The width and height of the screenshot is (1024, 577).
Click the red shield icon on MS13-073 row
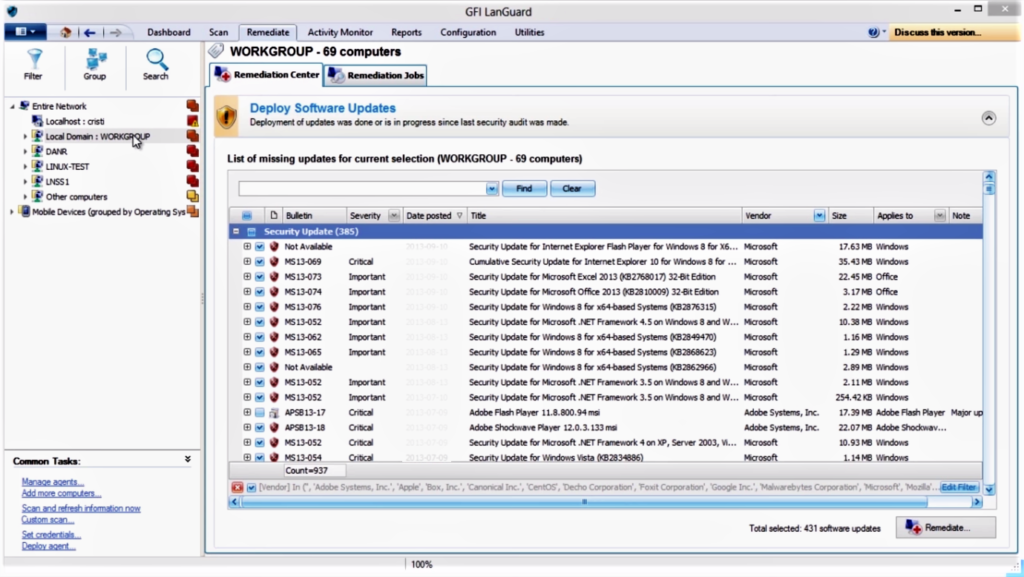pos(274,277)
